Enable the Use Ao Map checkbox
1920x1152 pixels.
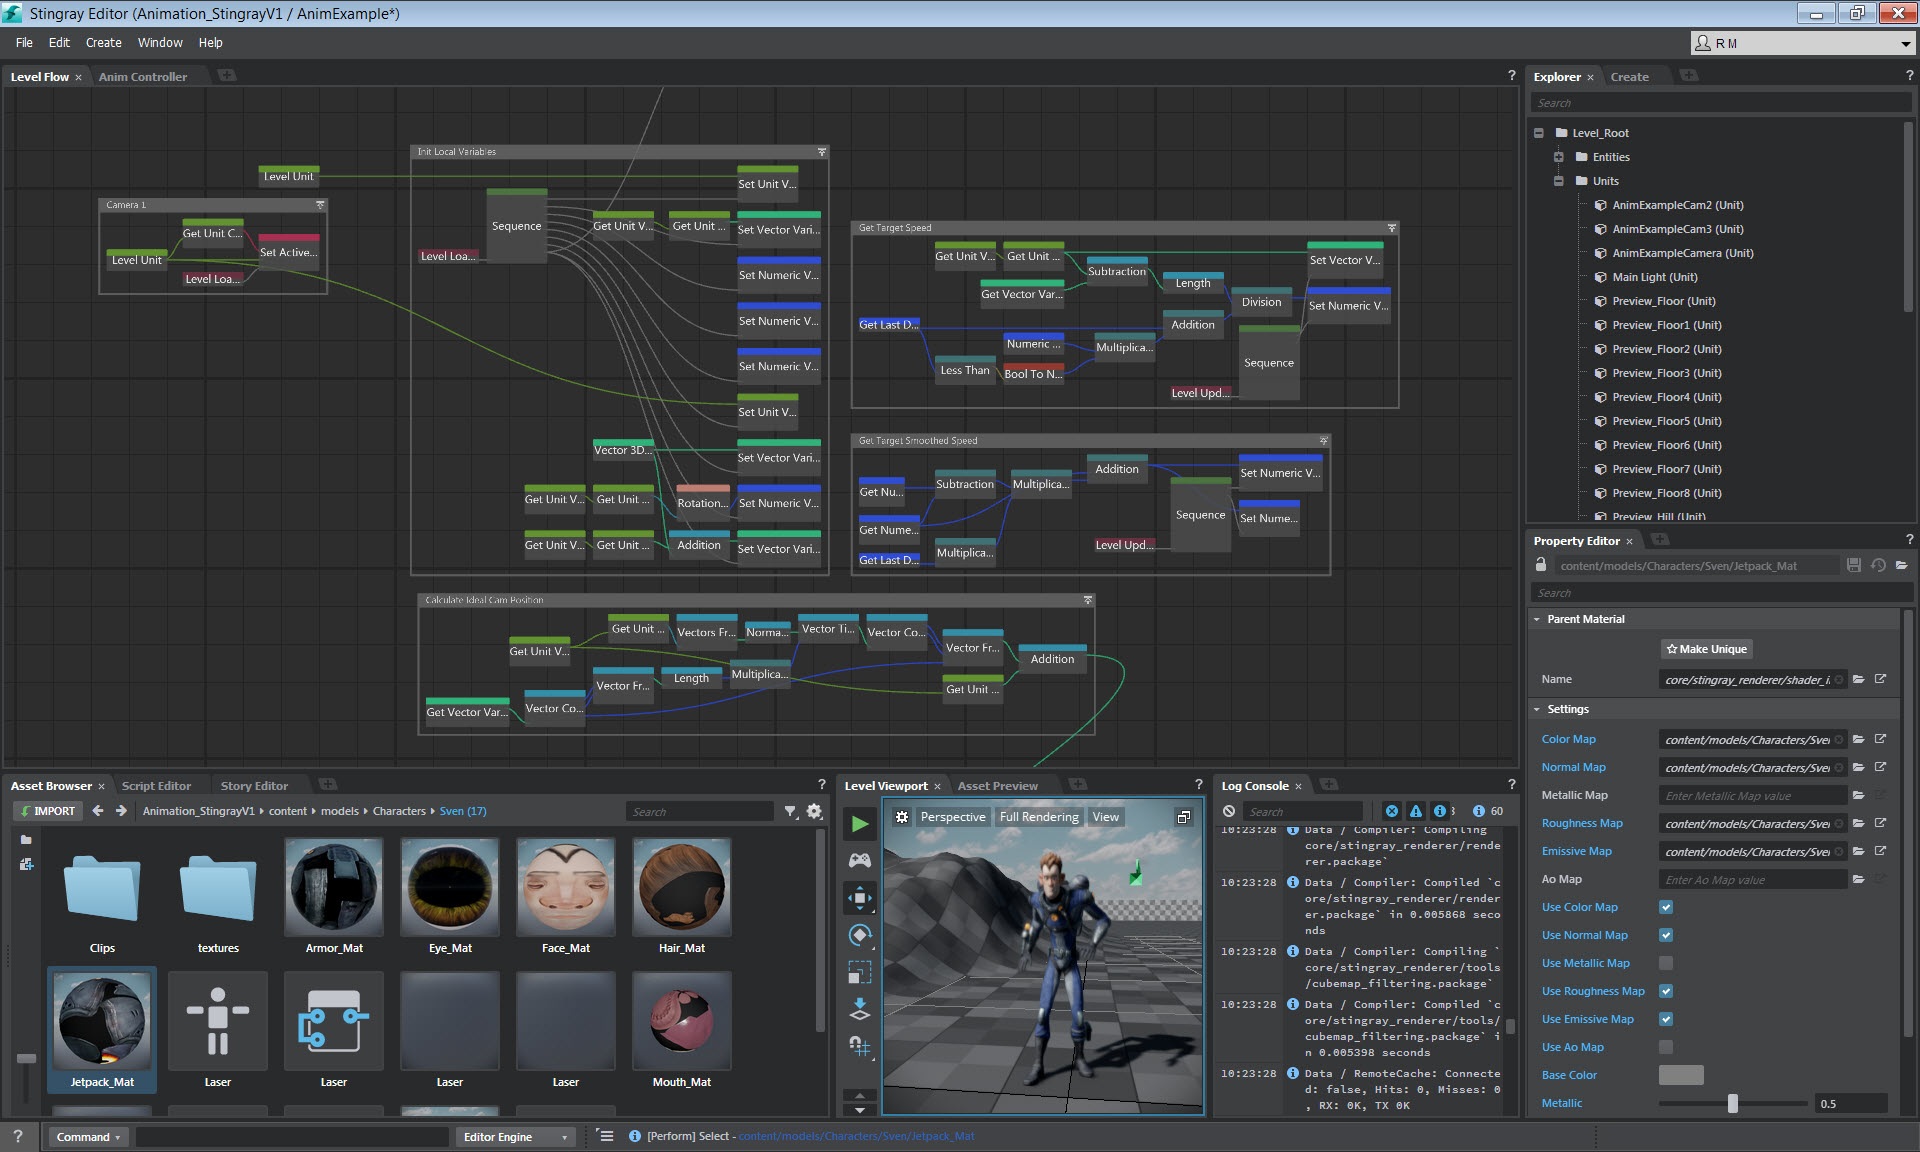click(x=1666, y=1047)
